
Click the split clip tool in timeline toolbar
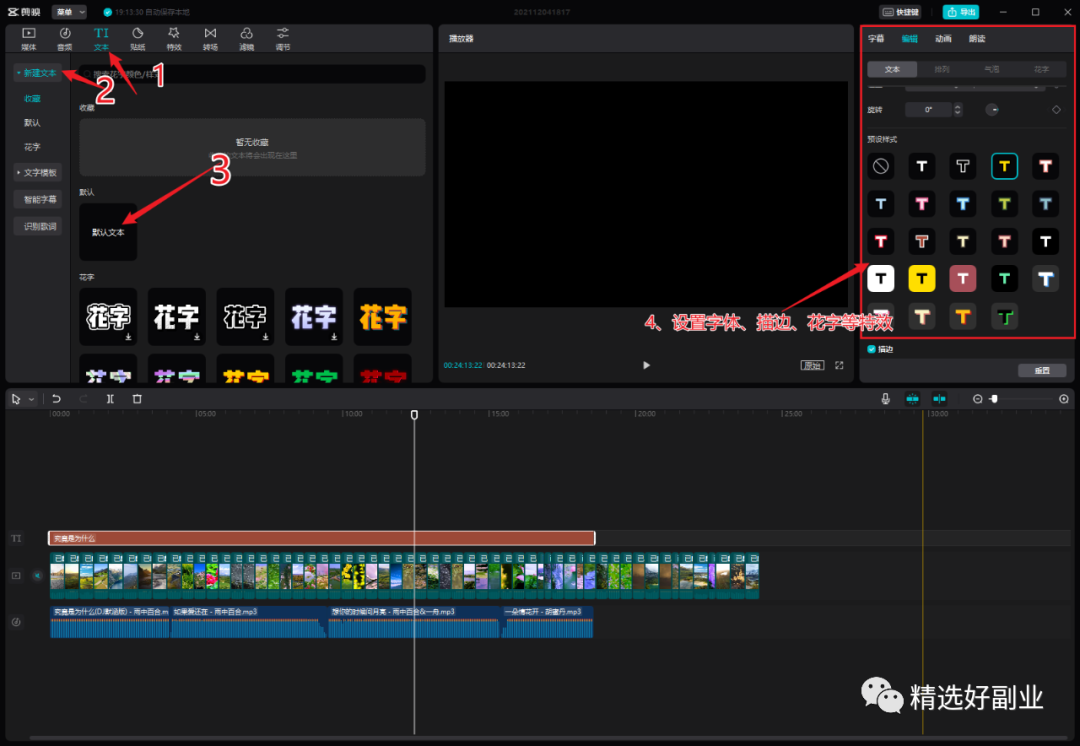point(110,399)
